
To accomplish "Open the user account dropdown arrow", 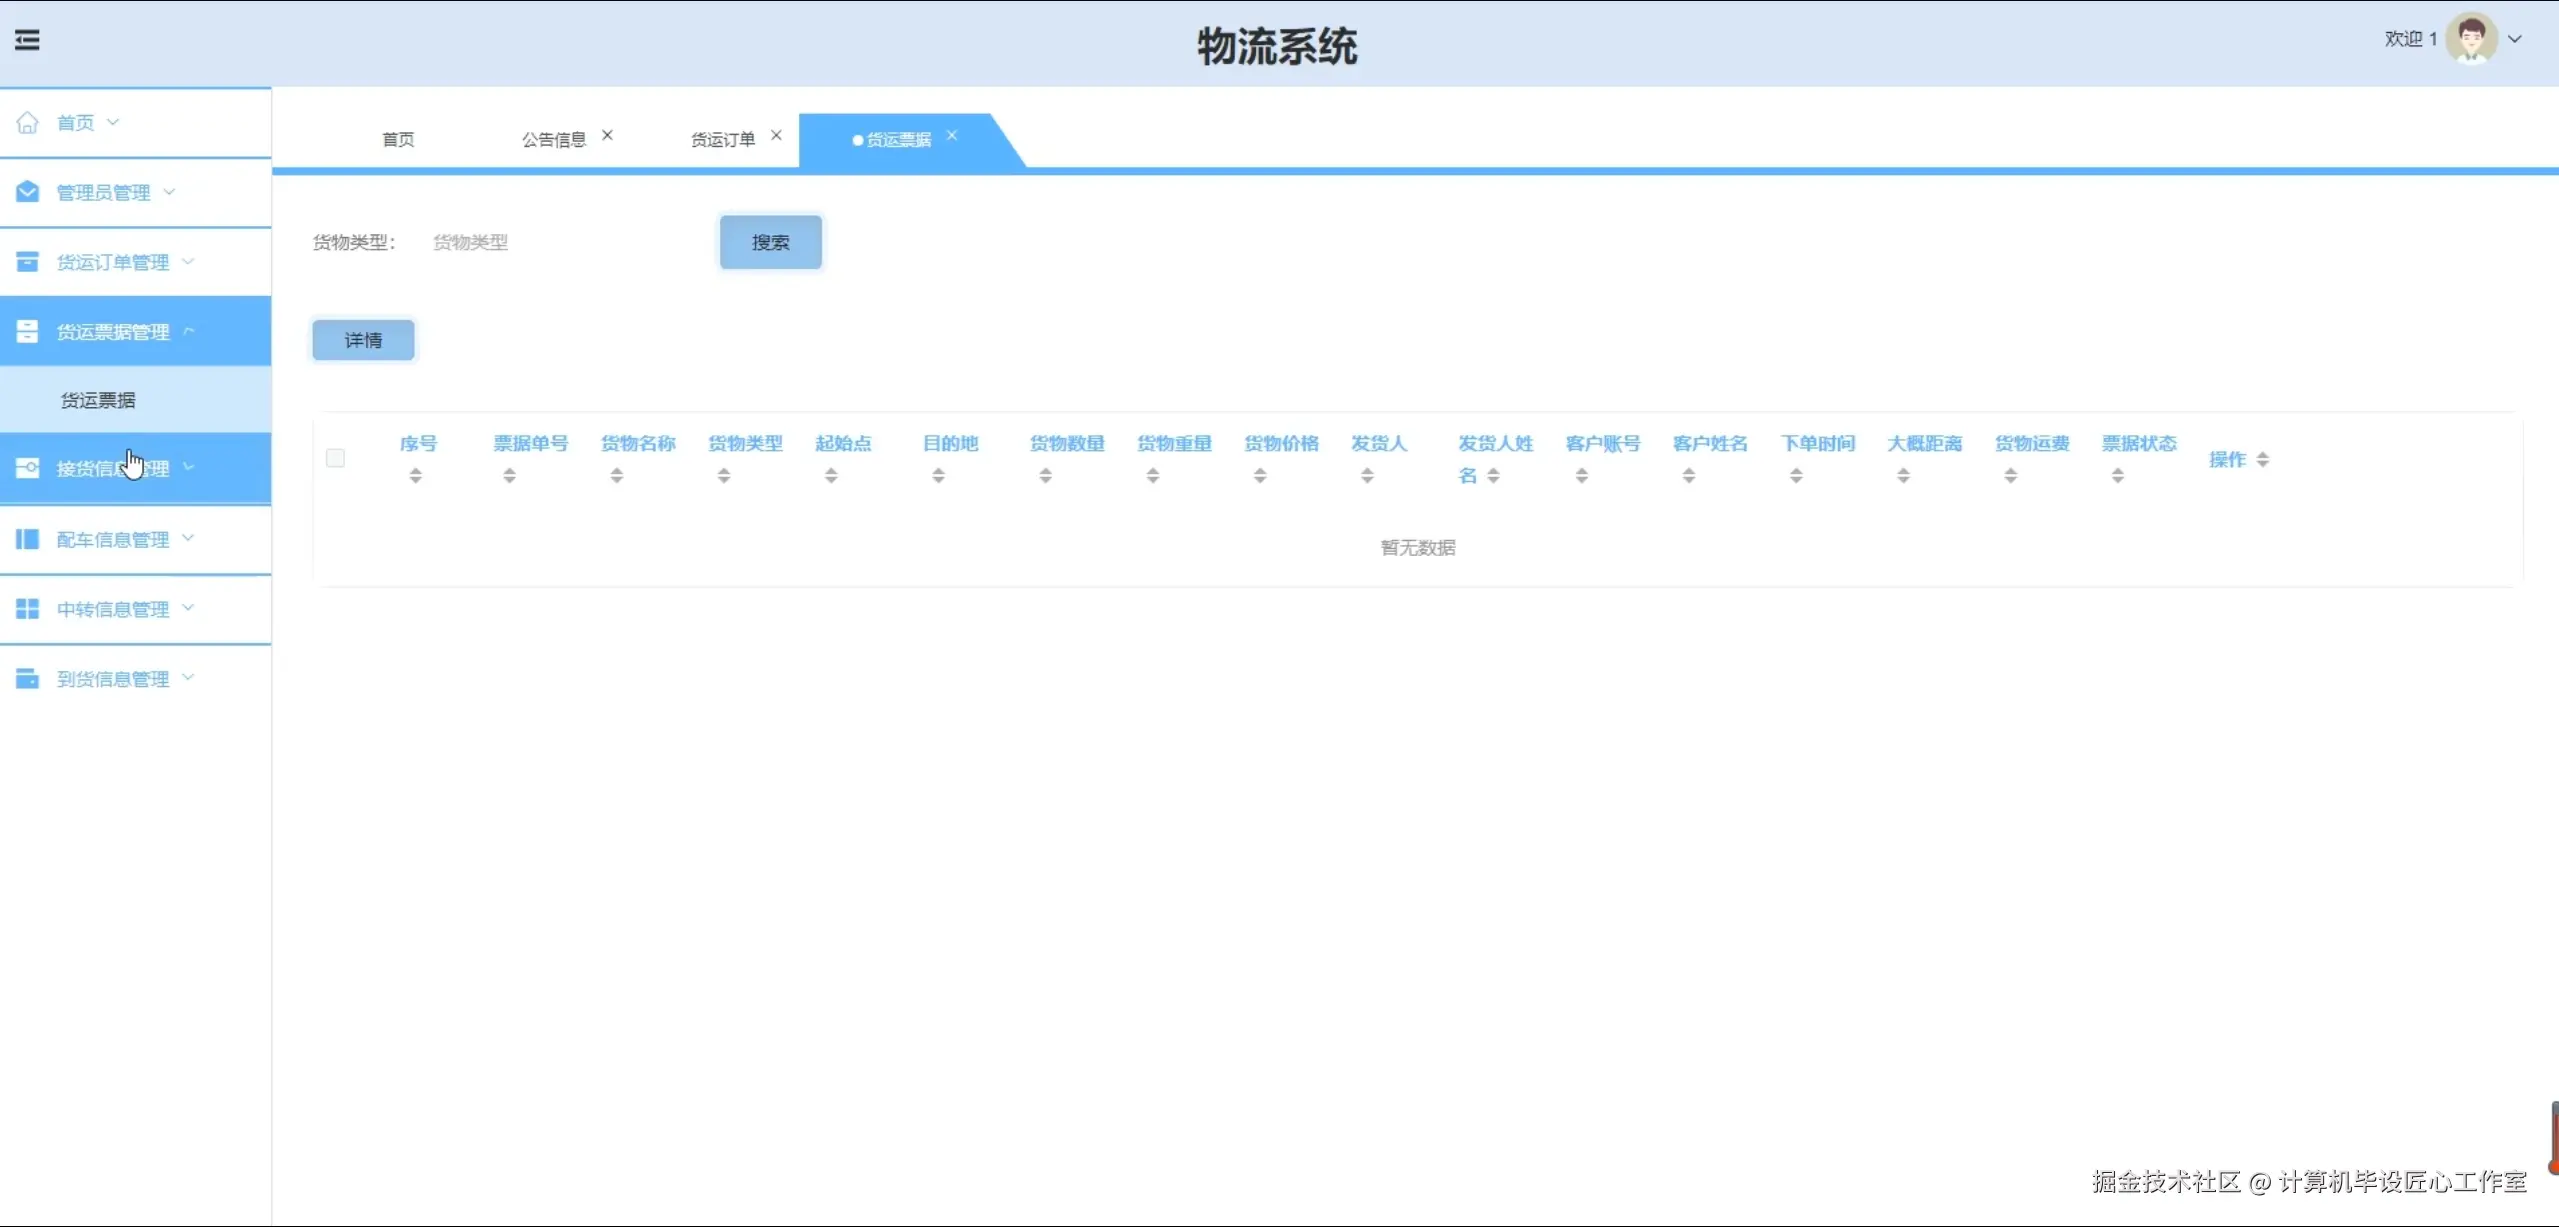I will coord(2515,40).
